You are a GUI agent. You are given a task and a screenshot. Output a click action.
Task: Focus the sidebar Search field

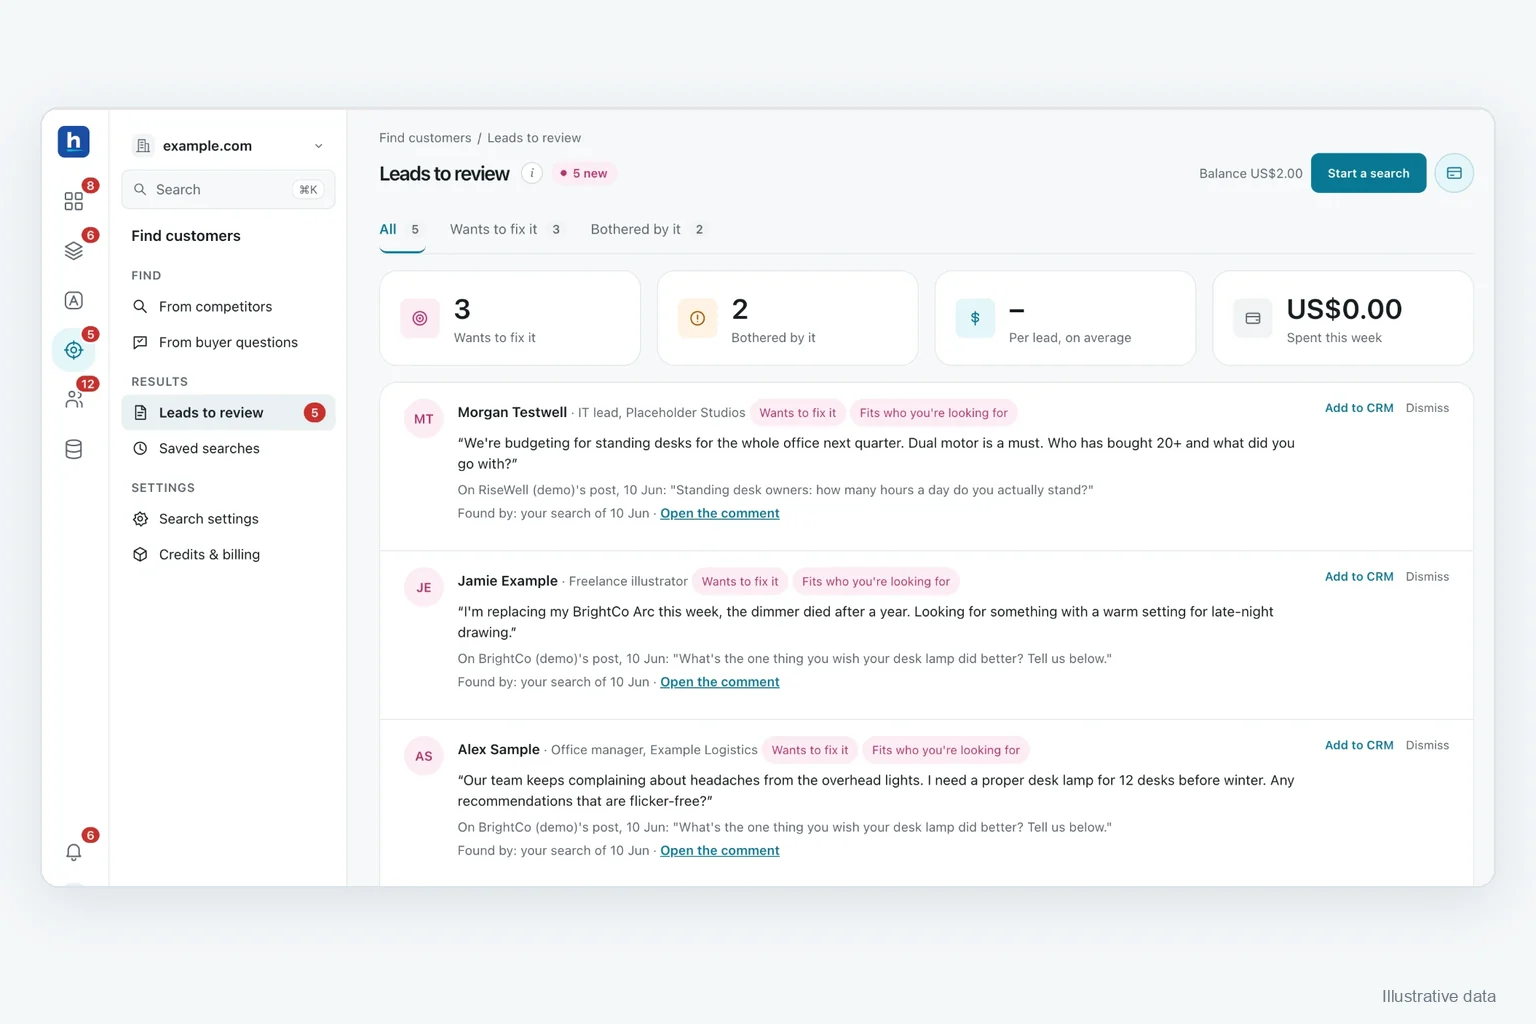click(x=228, y=189)
